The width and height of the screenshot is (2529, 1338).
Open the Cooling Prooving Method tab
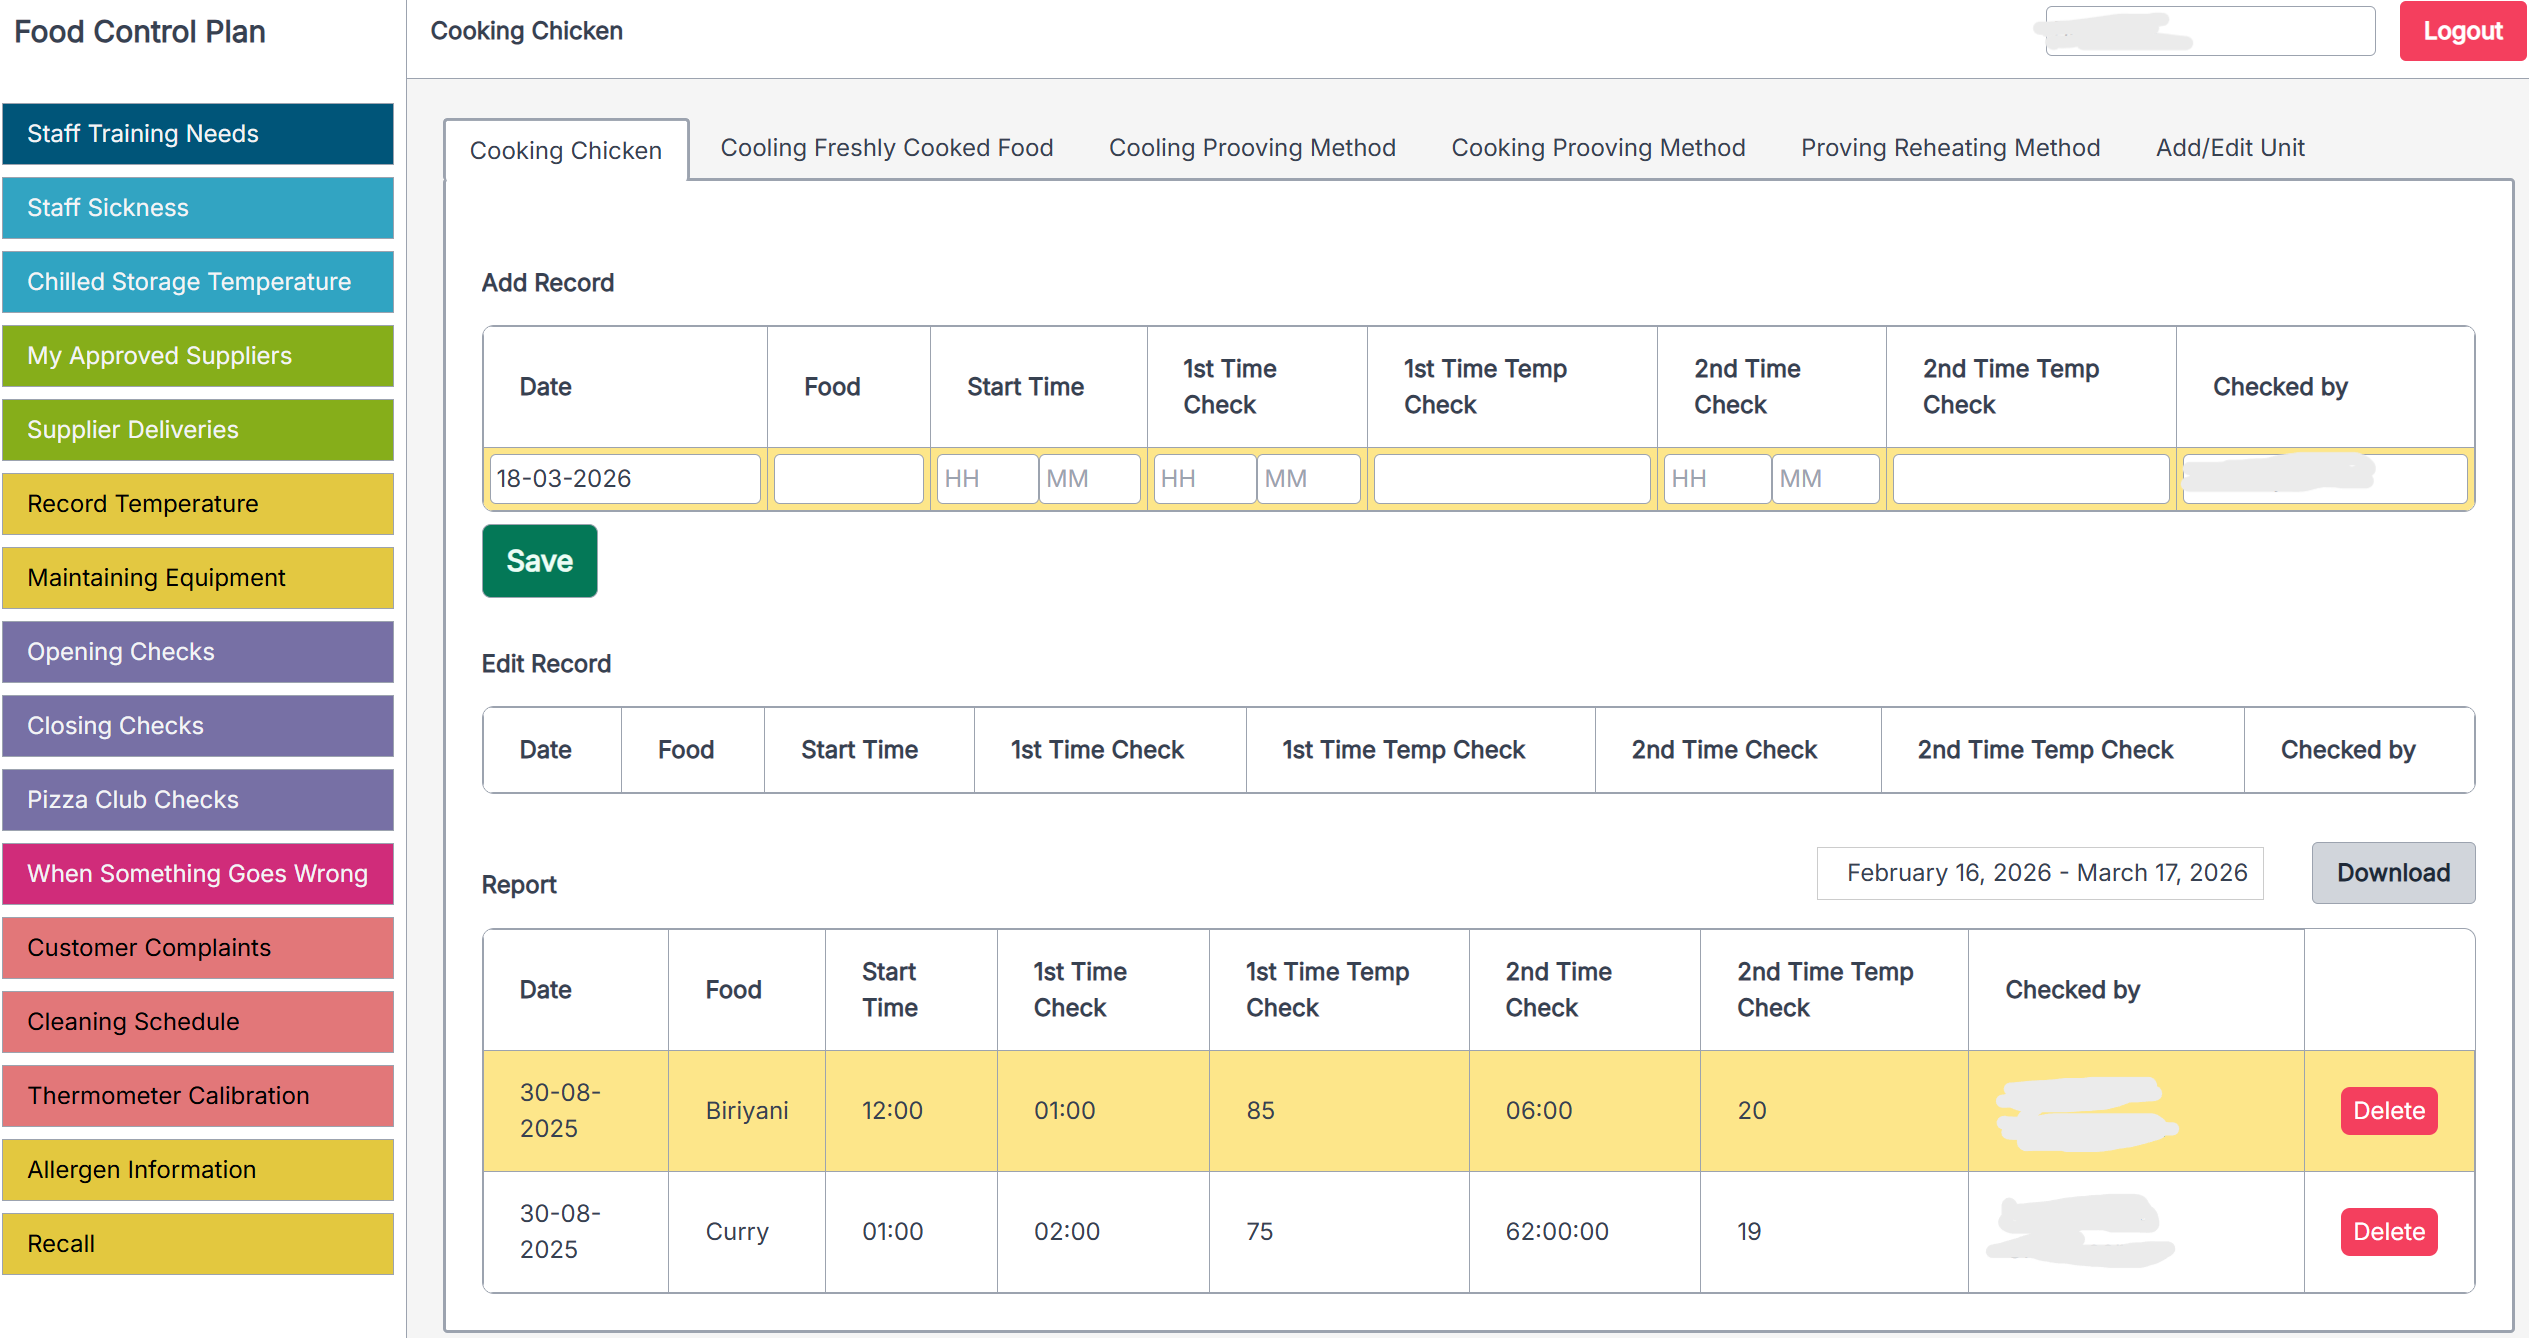[1252, 148]
